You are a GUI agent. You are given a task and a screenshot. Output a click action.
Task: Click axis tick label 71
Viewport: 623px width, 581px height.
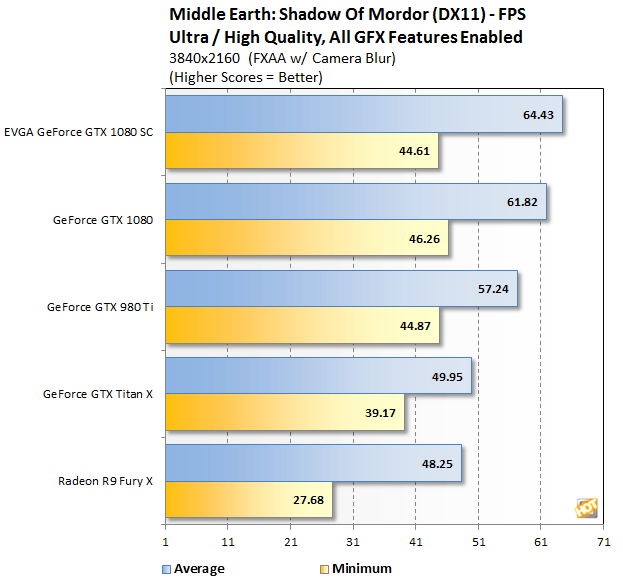click(x=604, y=542)
